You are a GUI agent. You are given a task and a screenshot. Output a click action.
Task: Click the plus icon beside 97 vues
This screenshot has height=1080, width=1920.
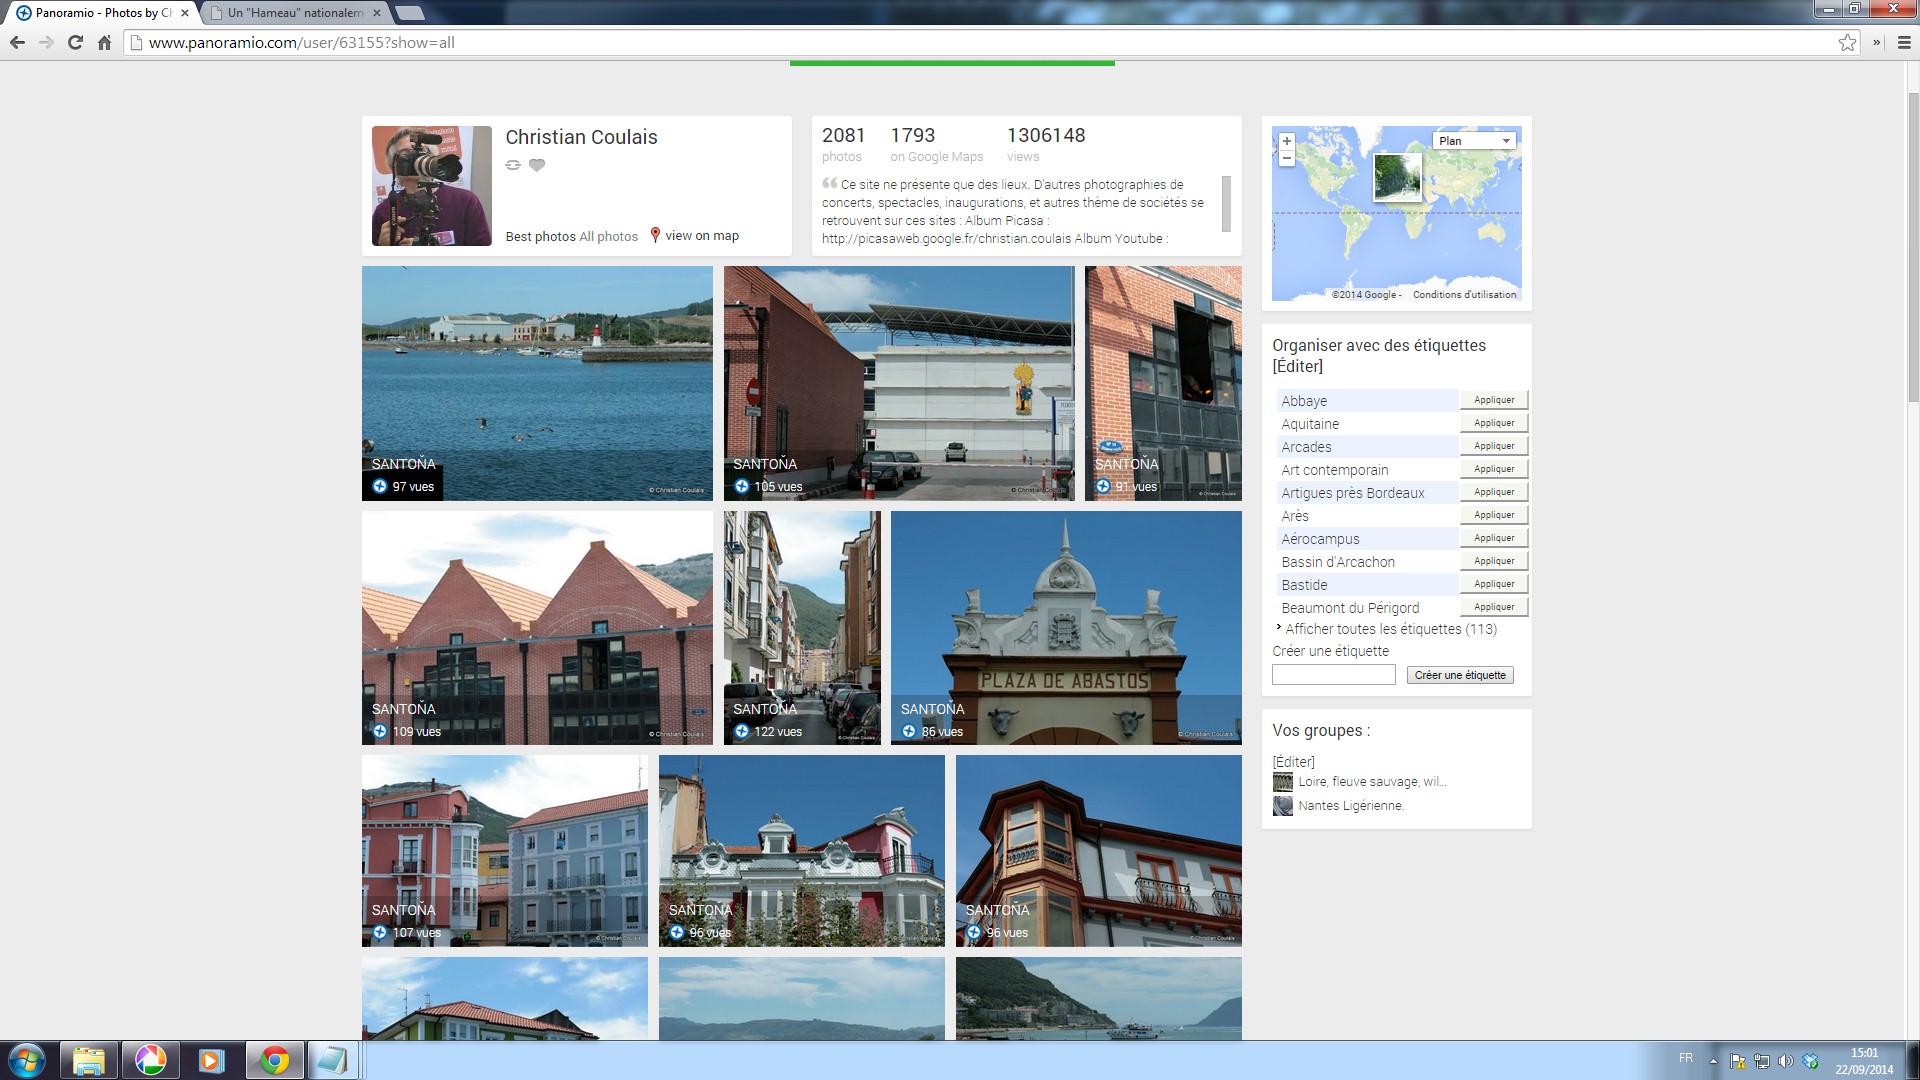pyautogui.click(x=380, y=487)
